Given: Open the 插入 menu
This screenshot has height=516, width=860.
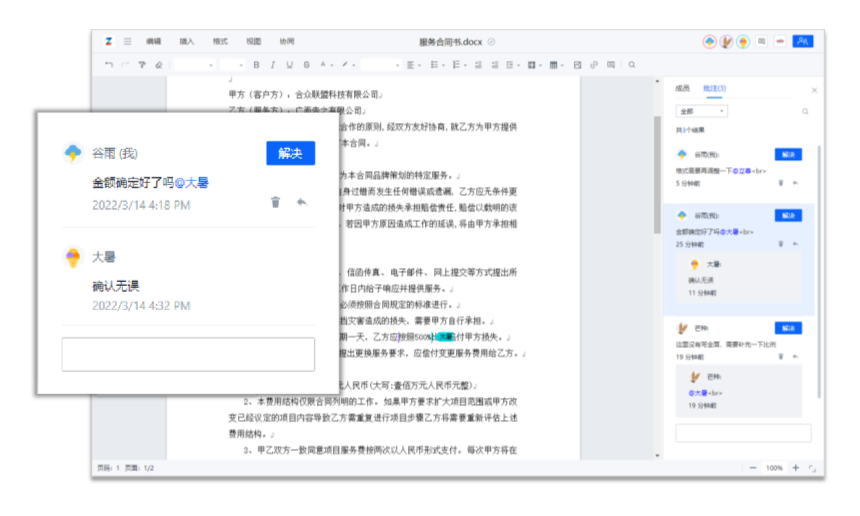Looking at the screenshot, I should [x=187, y=41].
